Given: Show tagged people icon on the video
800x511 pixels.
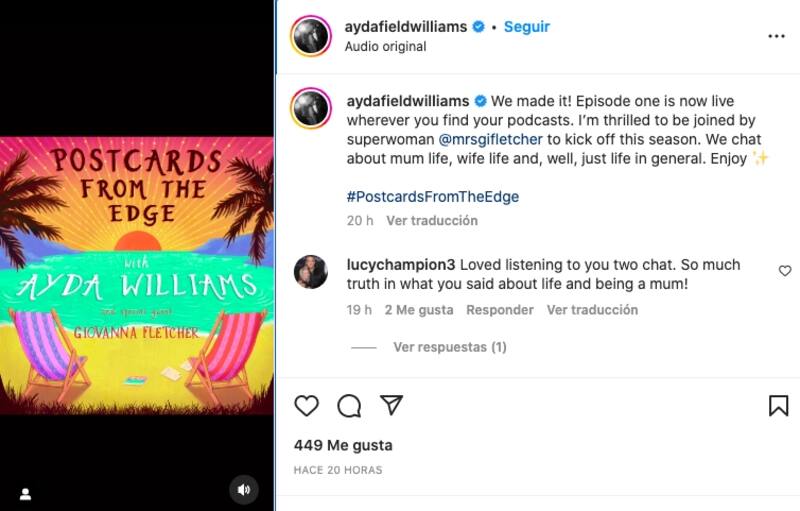Looking at the screenshot, I should 25,494.
